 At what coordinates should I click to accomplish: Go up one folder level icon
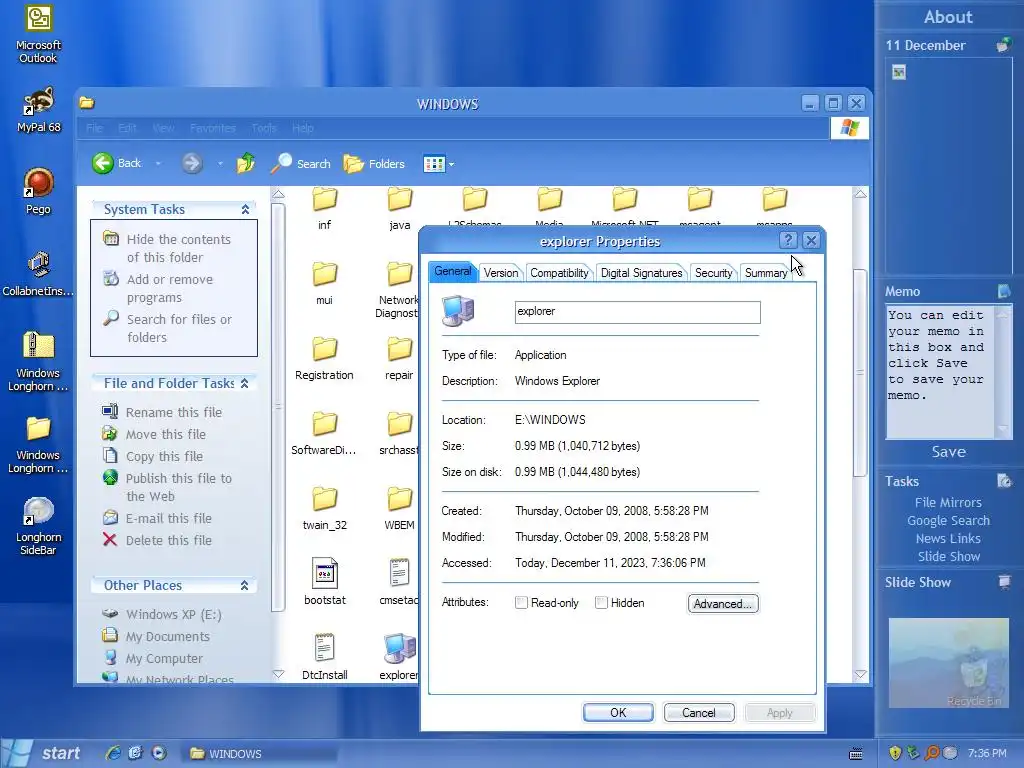(x=246, y=163)
